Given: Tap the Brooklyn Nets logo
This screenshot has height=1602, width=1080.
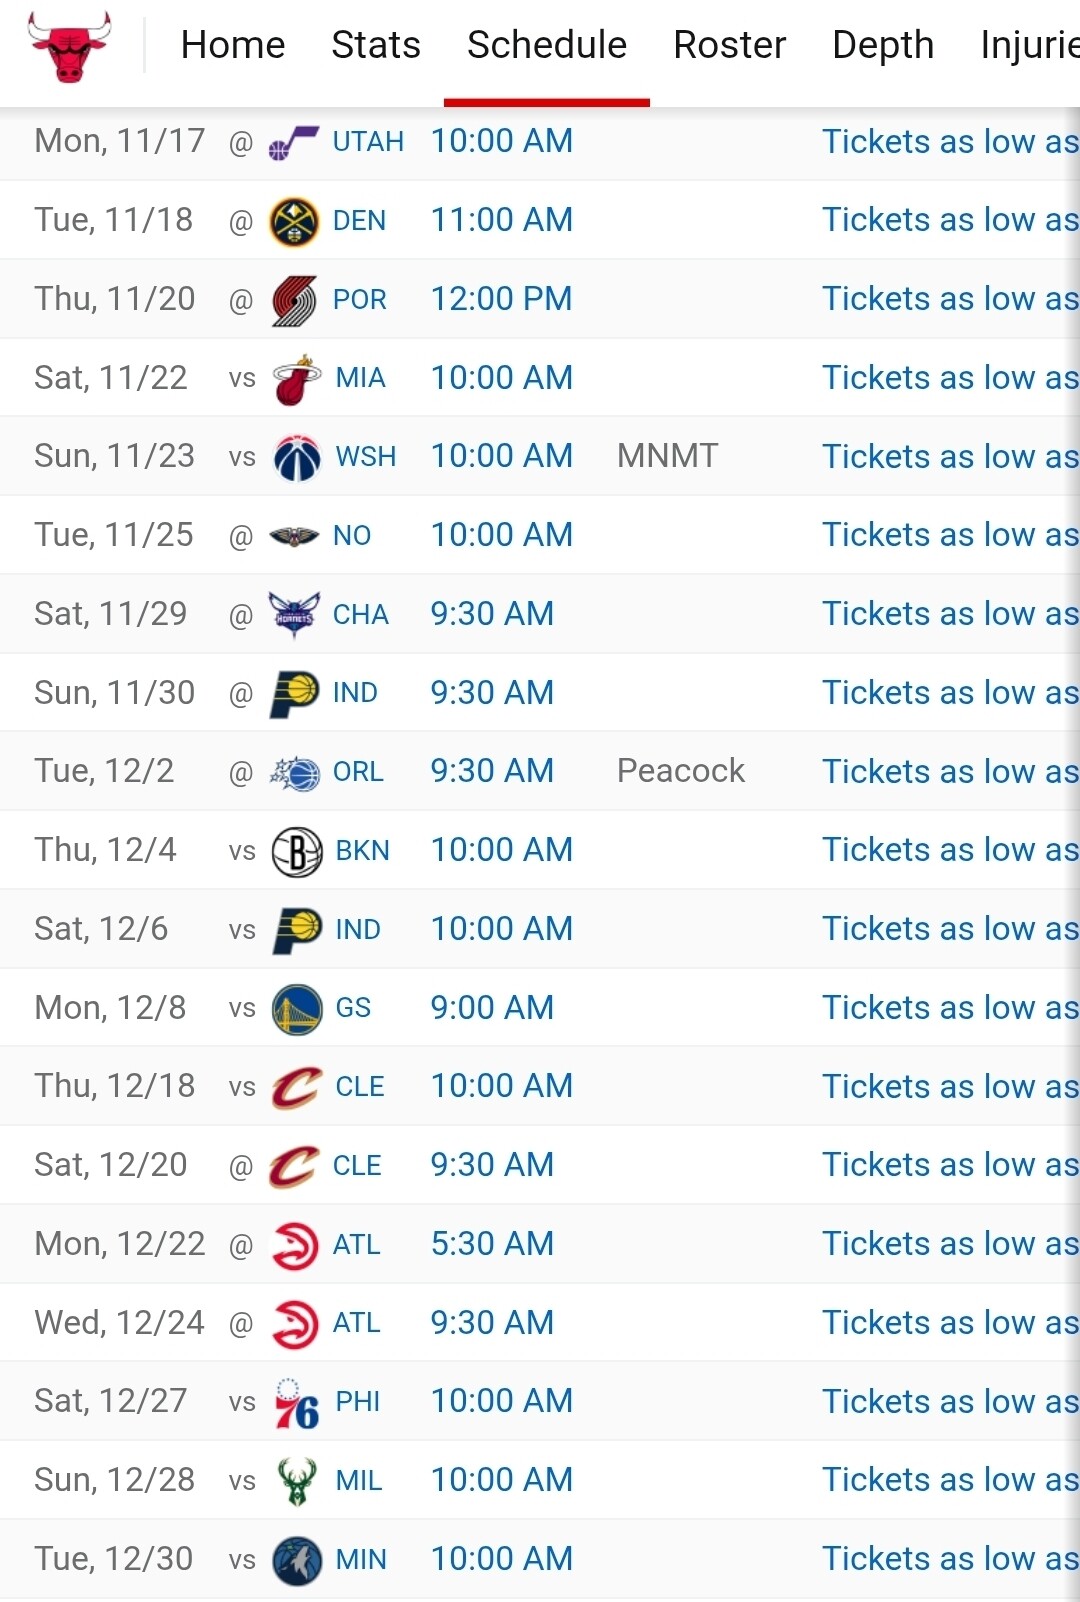Looking at the screenshot, I should click(297, 851).
